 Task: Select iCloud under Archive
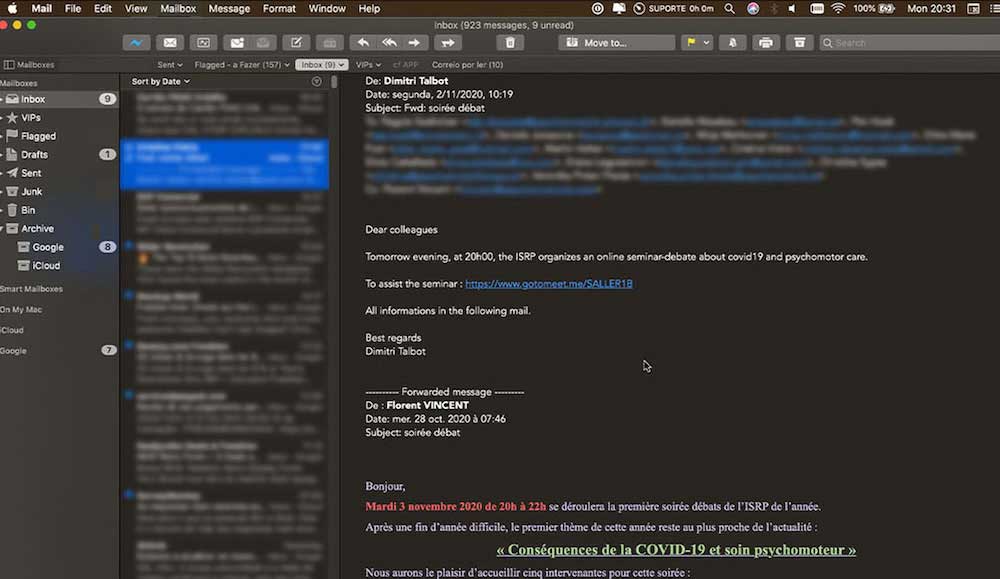59,265
